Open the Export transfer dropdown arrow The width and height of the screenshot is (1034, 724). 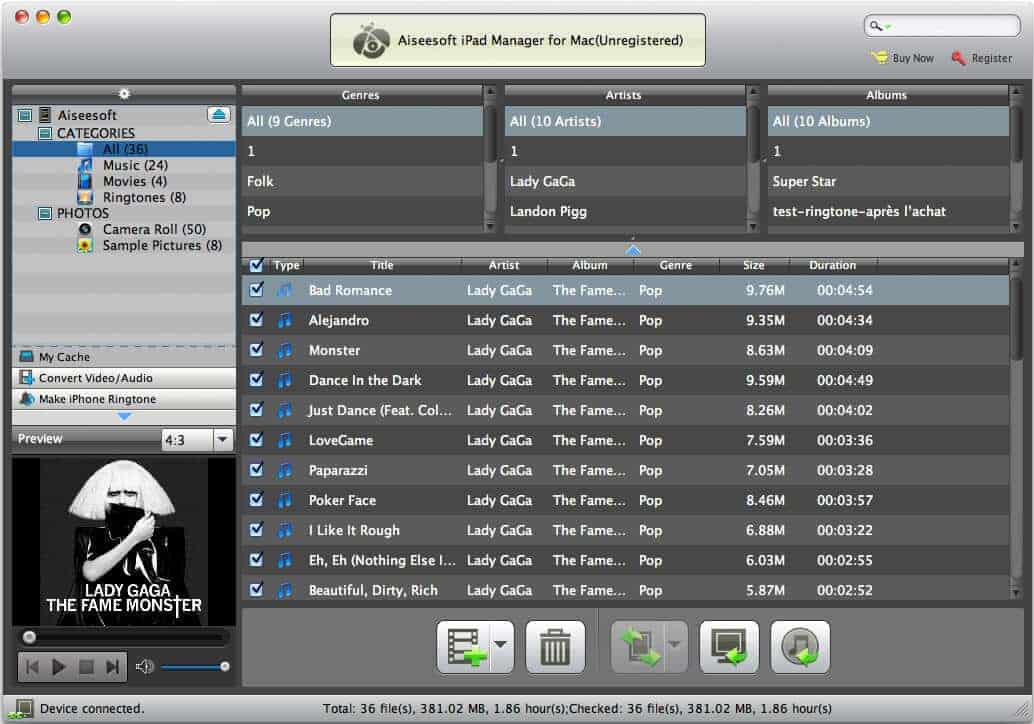point(675,646)
